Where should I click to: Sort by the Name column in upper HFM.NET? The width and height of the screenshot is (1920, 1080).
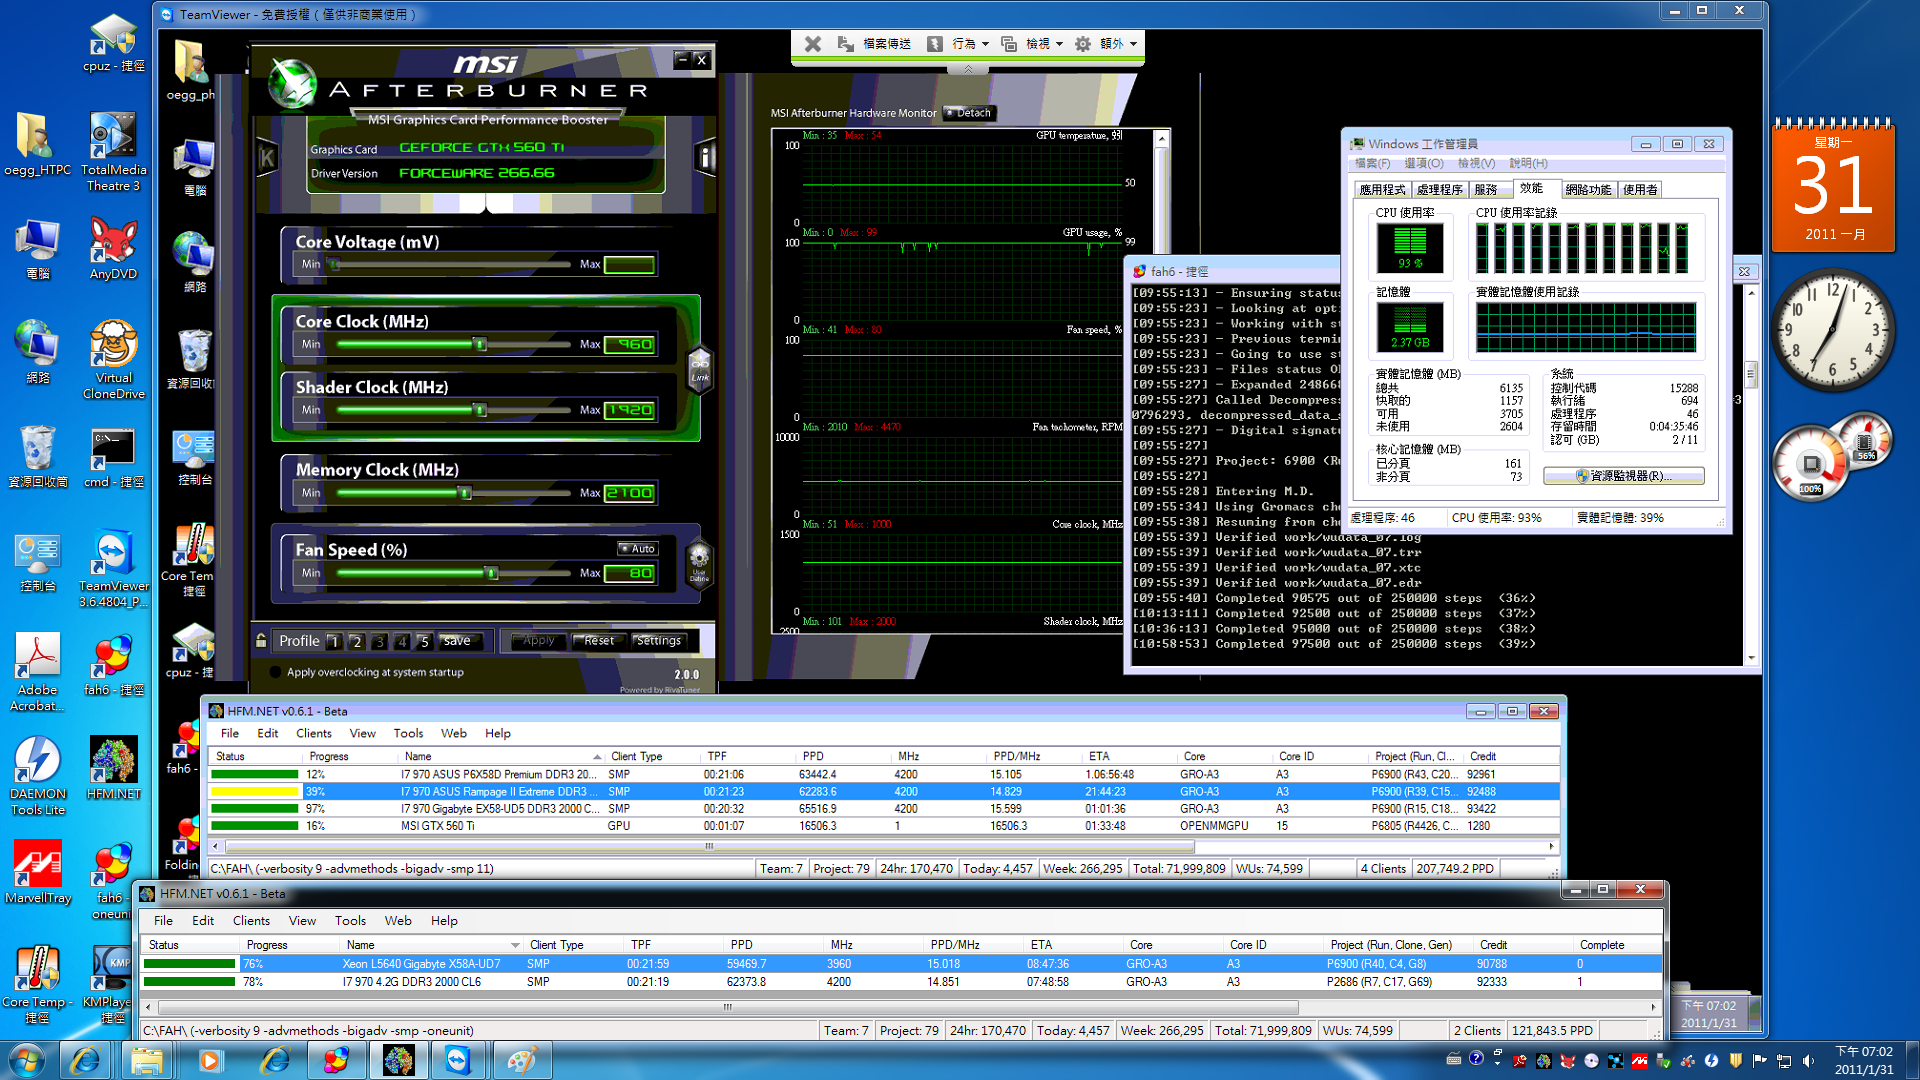pyautogui.click(x=501, y=756)
